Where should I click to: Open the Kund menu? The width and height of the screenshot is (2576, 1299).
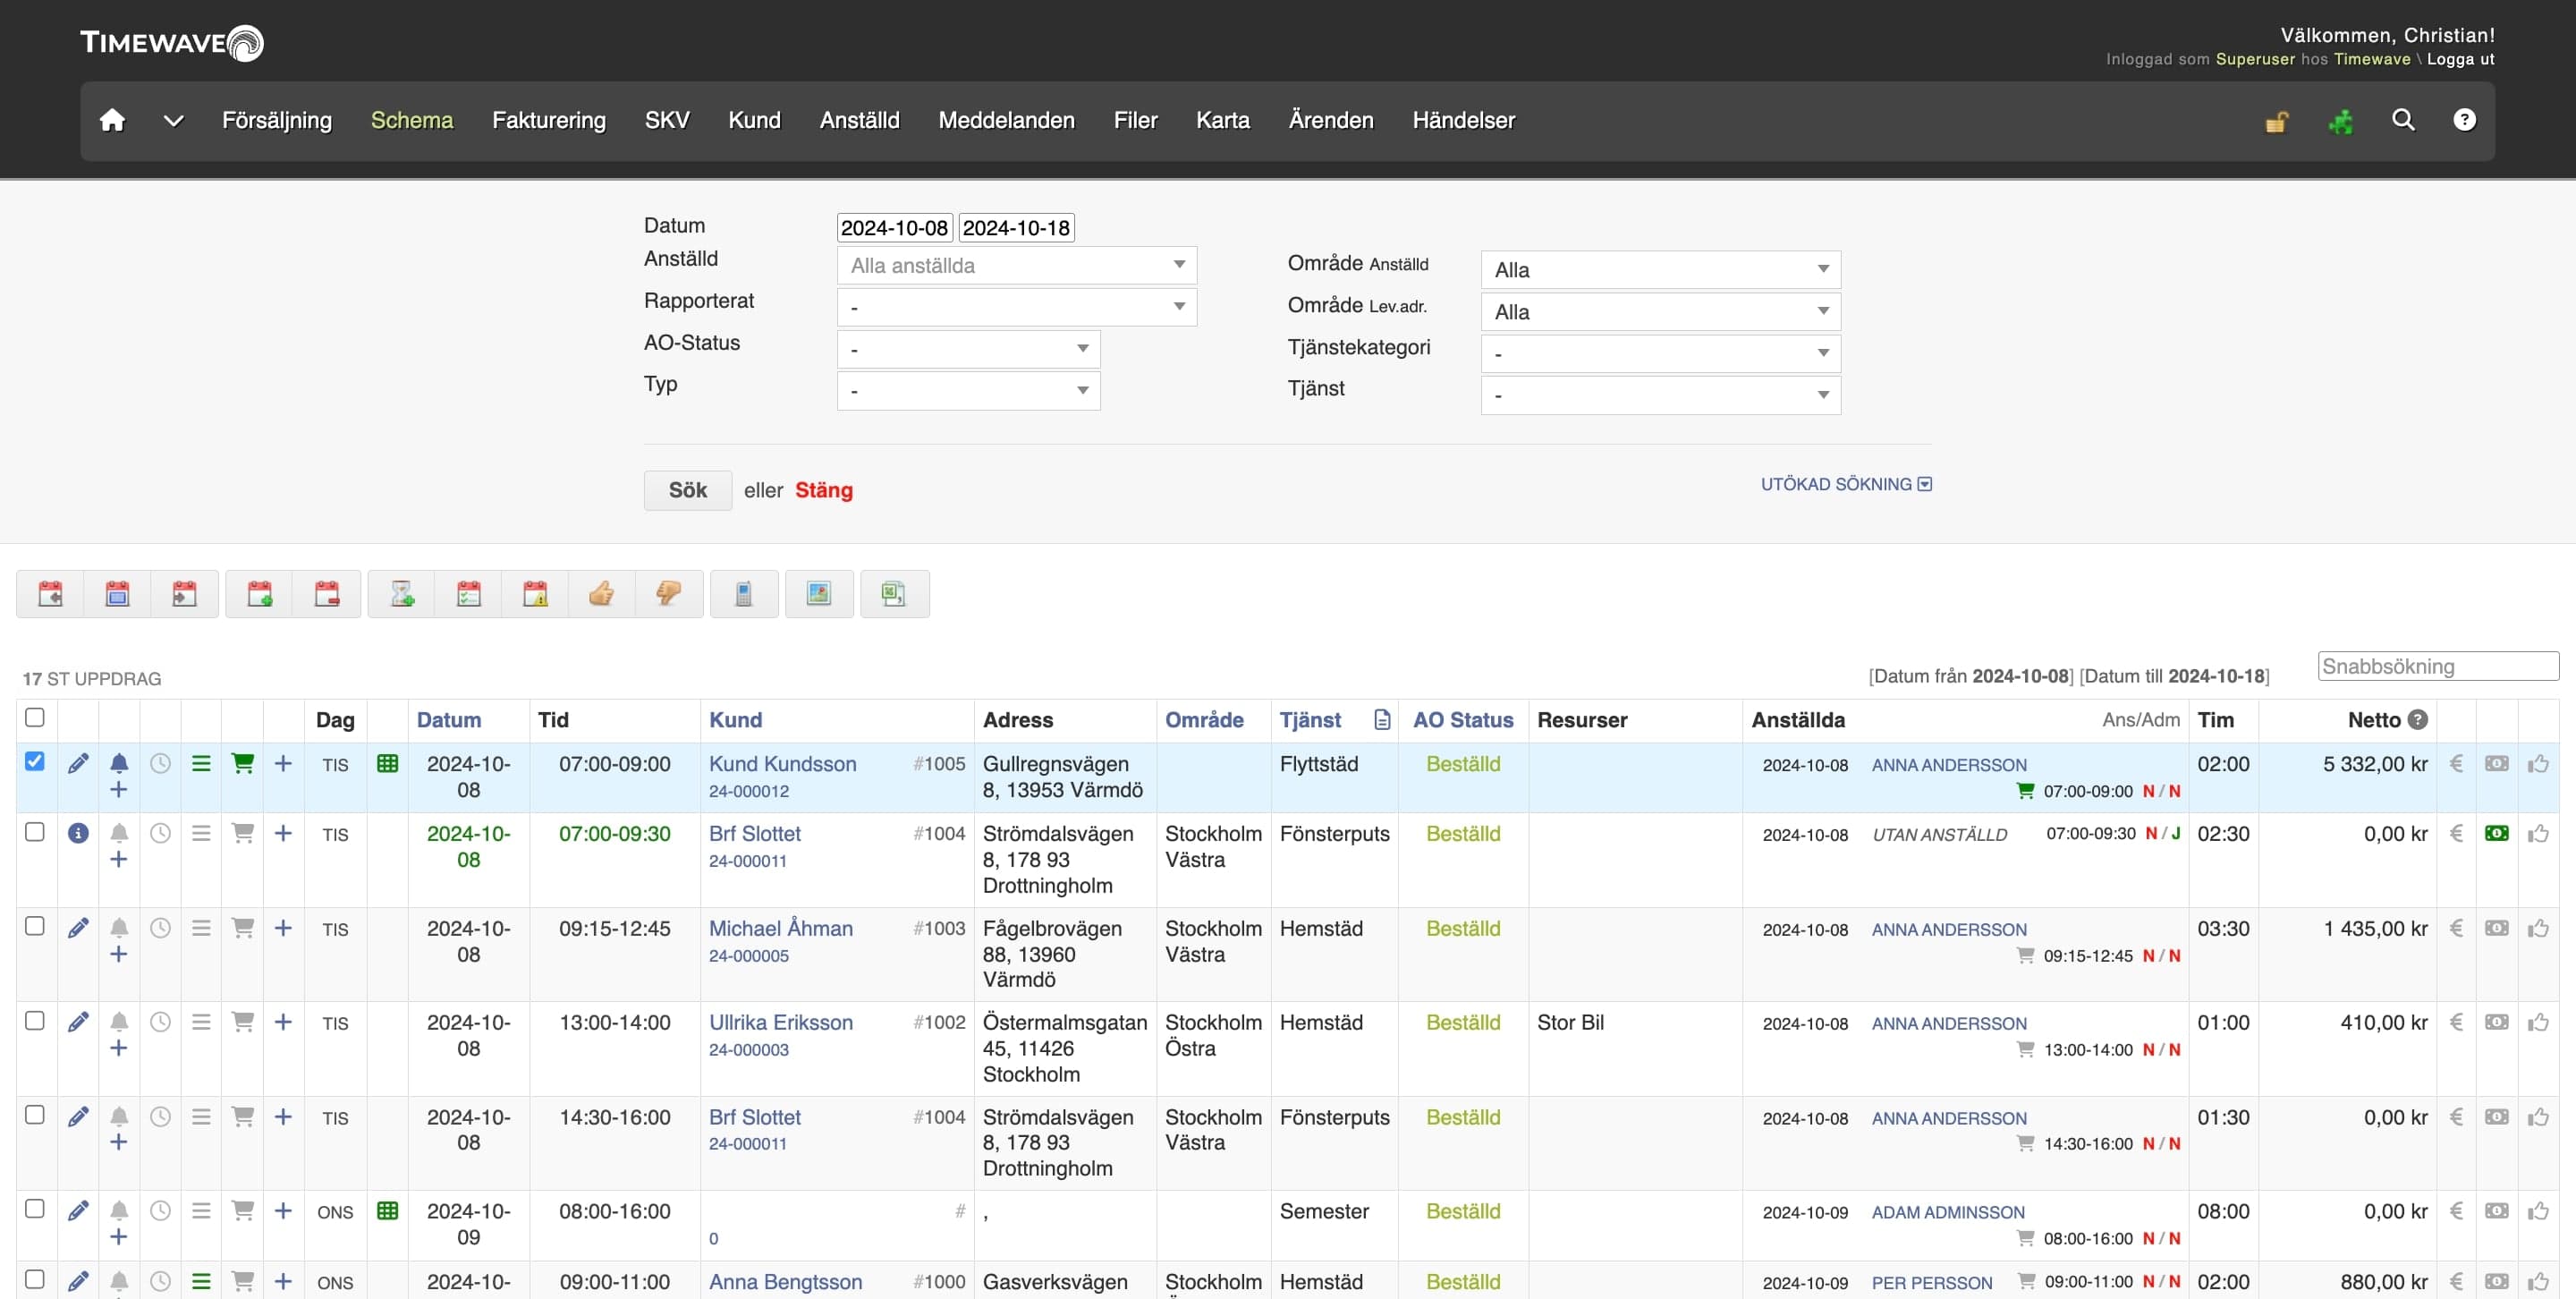[754, 120]
